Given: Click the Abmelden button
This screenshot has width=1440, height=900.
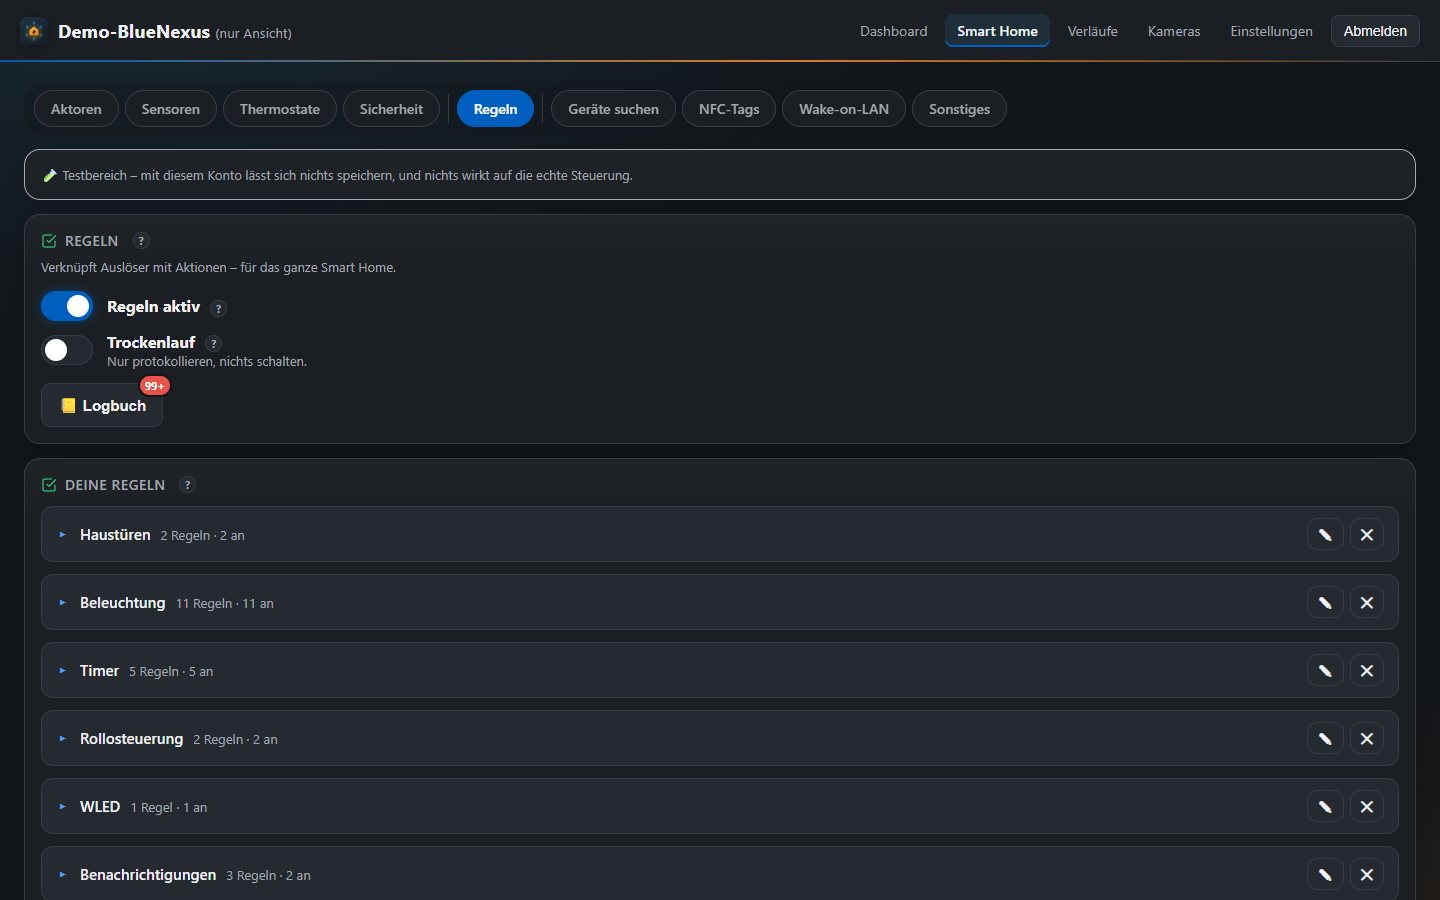Looking at the screenshot, I should pyautogui.click(x=1375, y=31).
